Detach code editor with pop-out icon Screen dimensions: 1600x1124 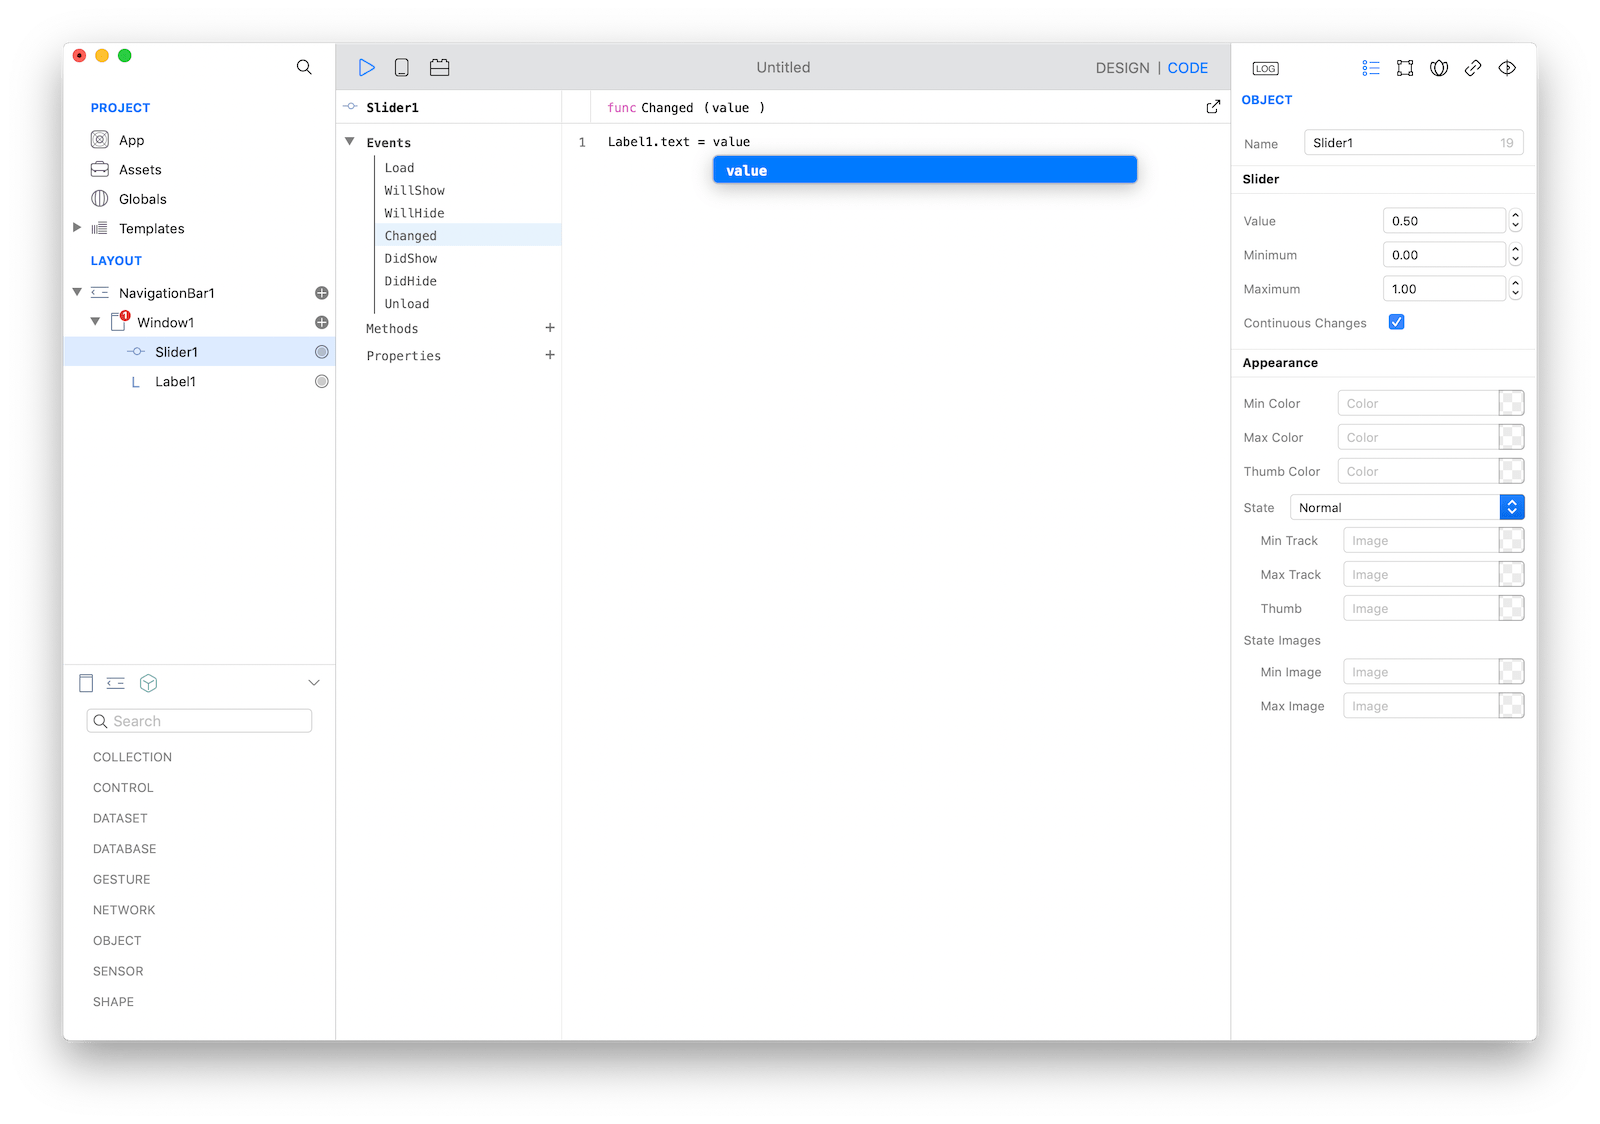[1213, 107]
